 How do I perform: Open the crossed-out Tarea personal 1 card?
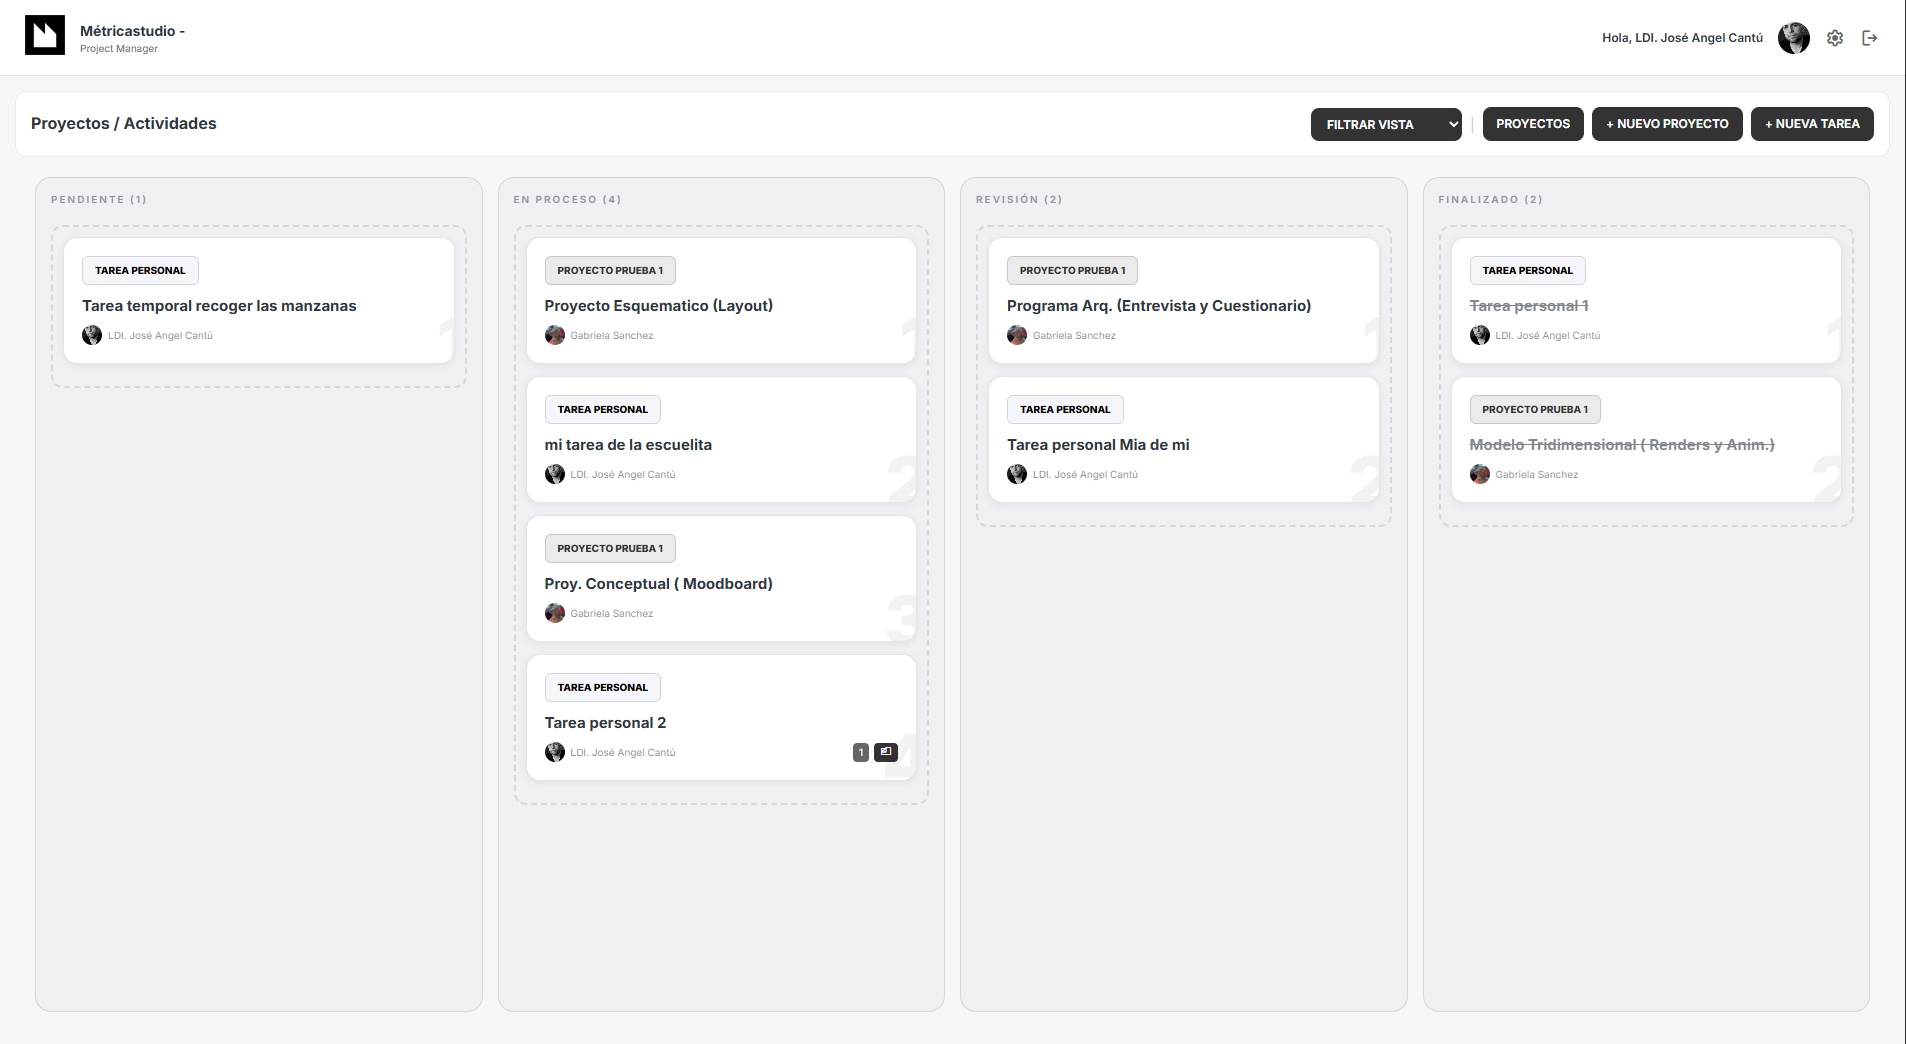point(1528,306)
